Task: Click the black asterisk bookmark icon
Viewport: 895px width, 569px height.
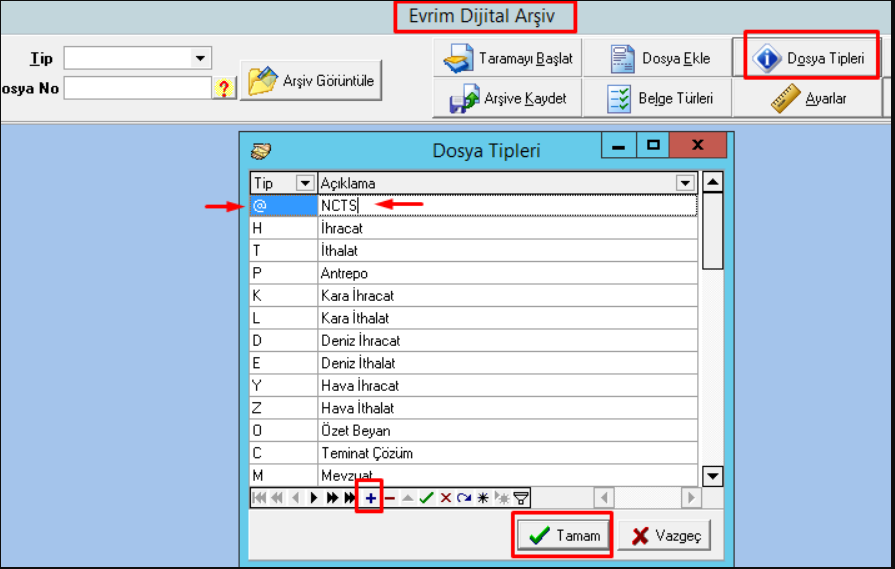Action: point(483,498)
